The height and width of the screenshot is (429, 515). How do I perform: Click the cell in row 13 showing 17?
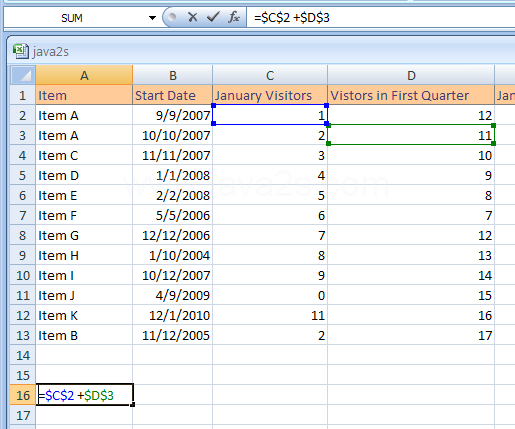tap(411, 335)
